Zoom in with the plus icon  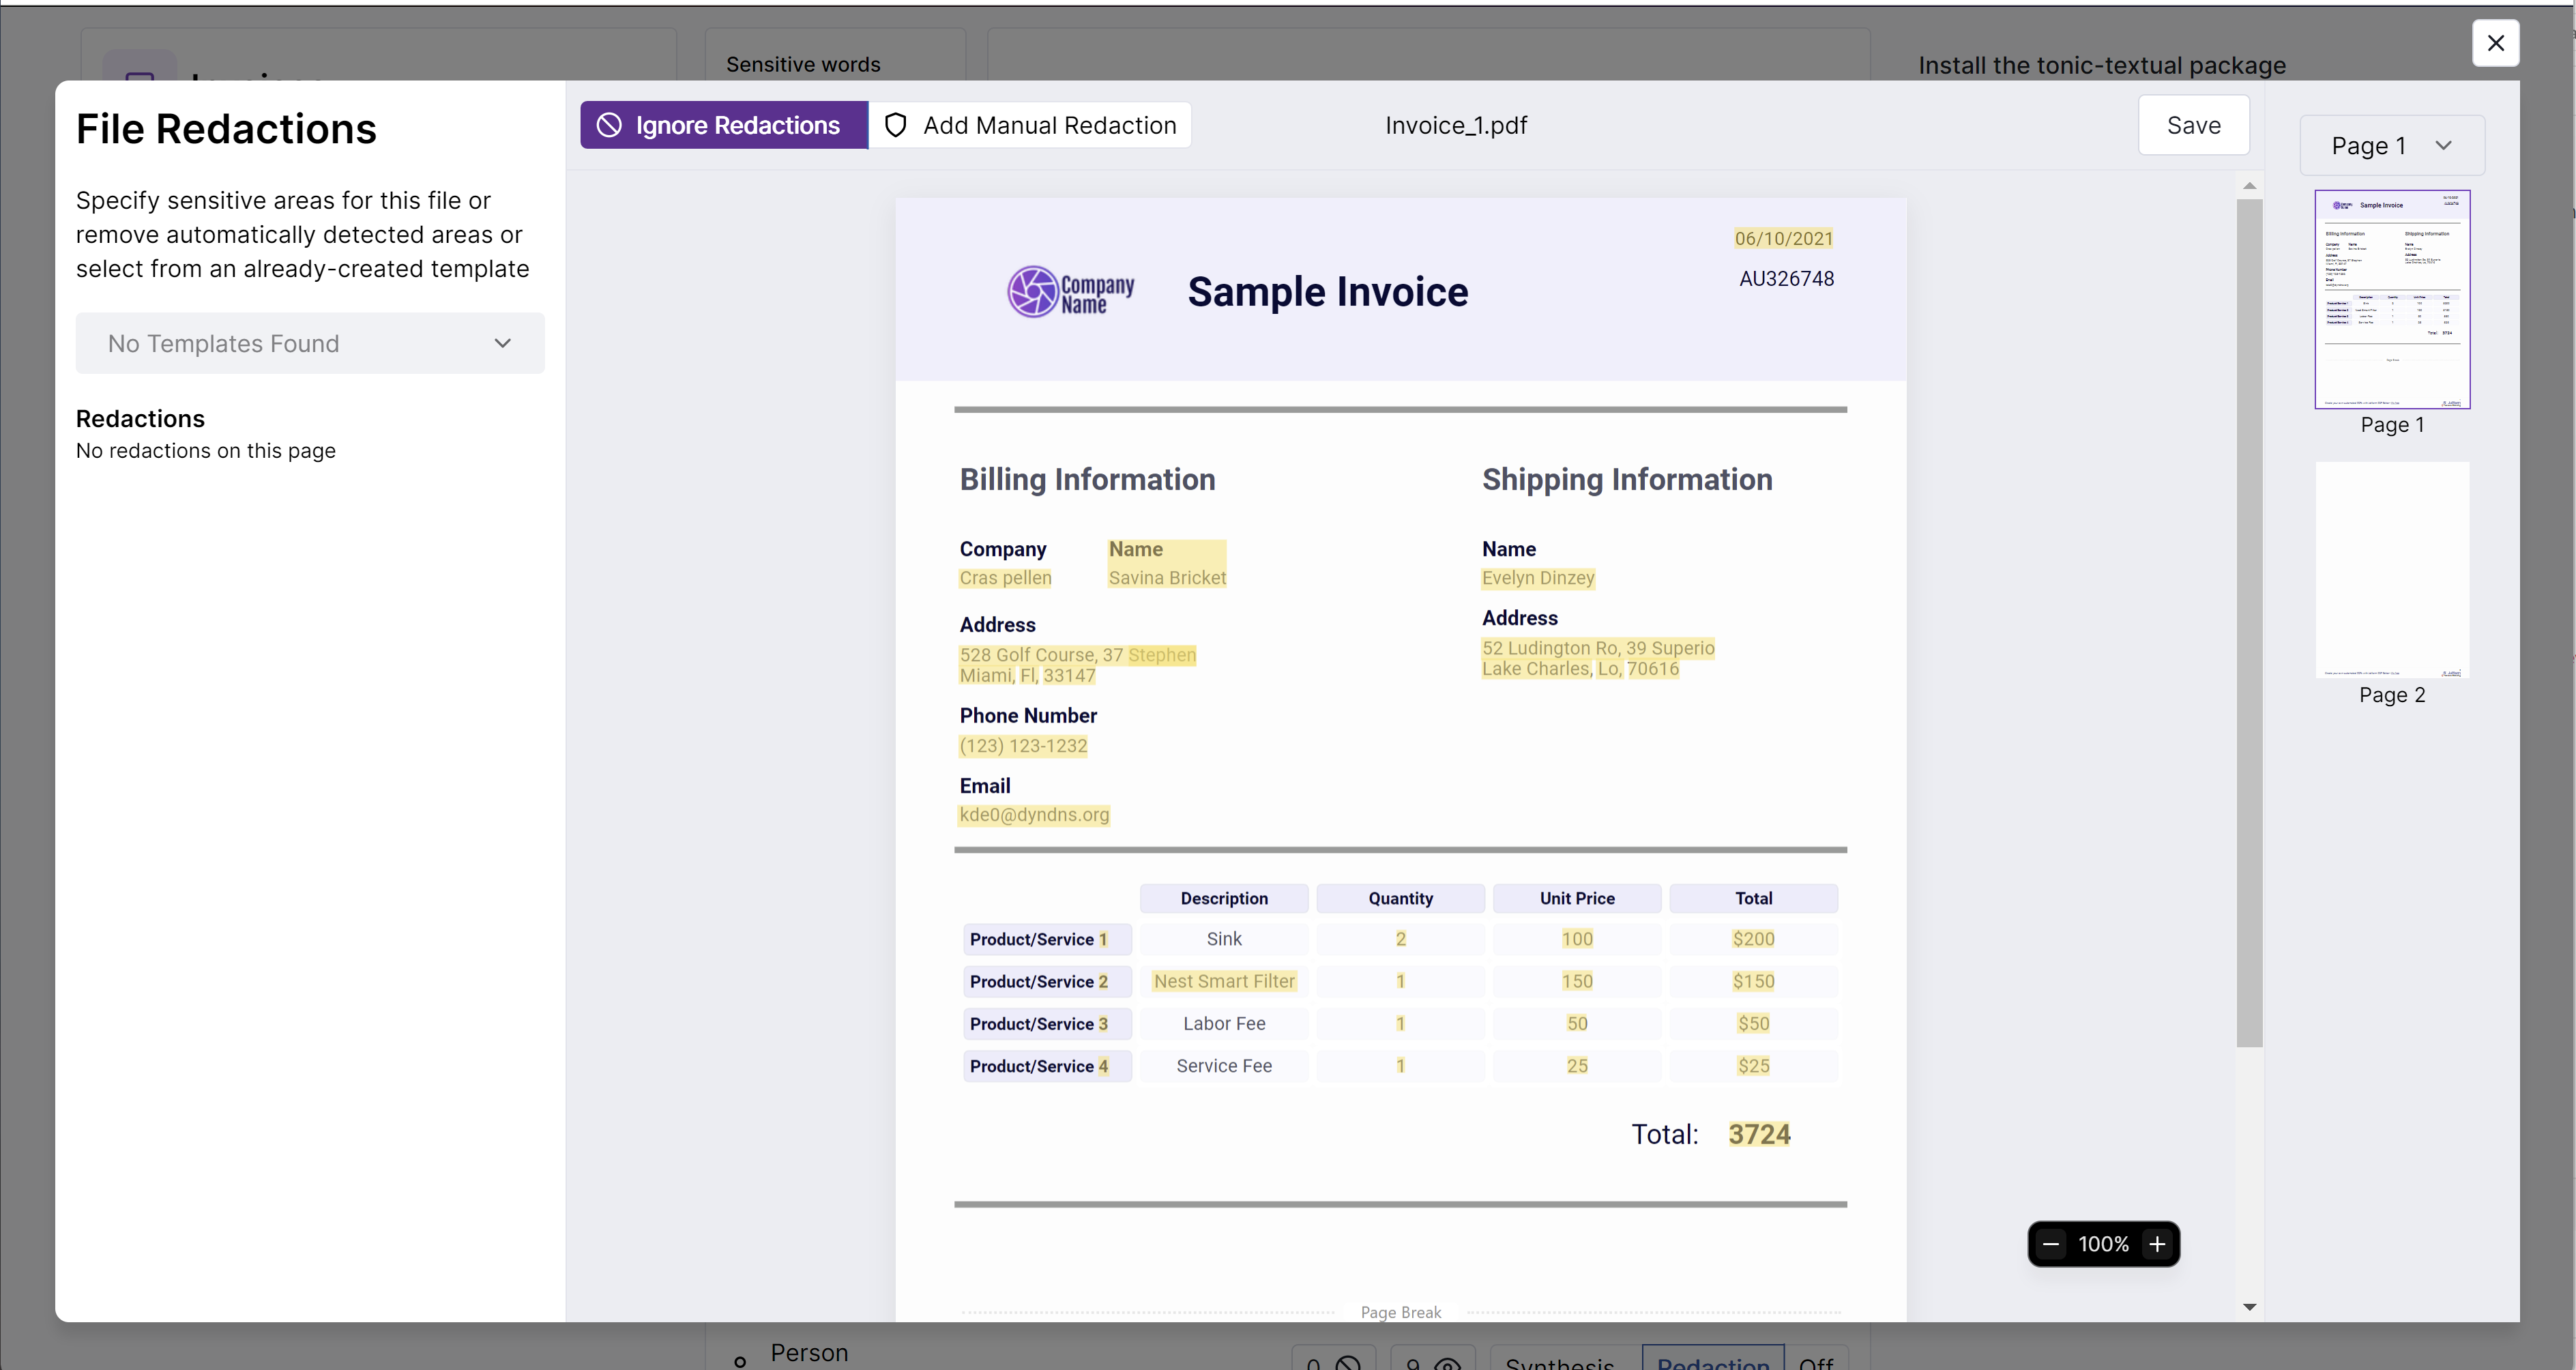(2157, 1244)
